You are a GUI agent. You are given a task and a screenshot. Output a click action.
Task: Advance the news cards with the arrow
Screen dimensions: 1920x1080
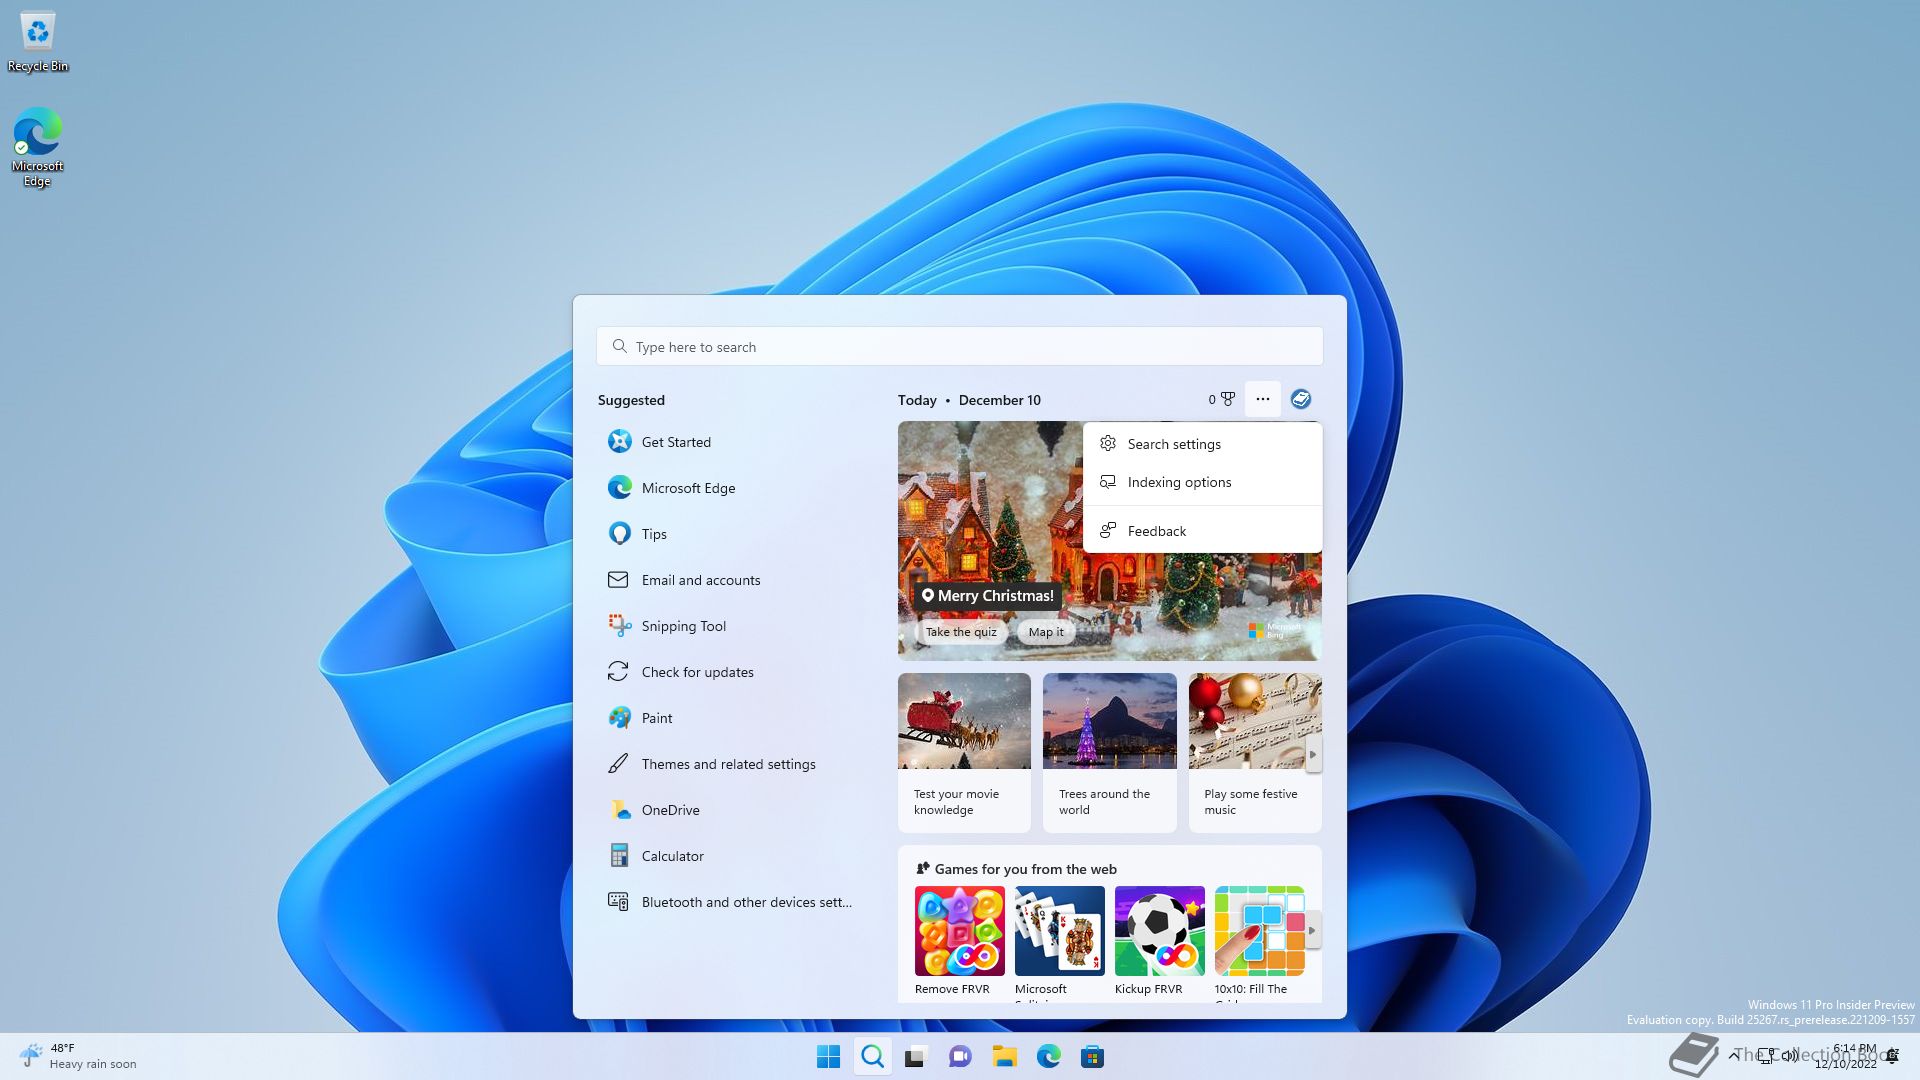click(x=1313, y=755)
